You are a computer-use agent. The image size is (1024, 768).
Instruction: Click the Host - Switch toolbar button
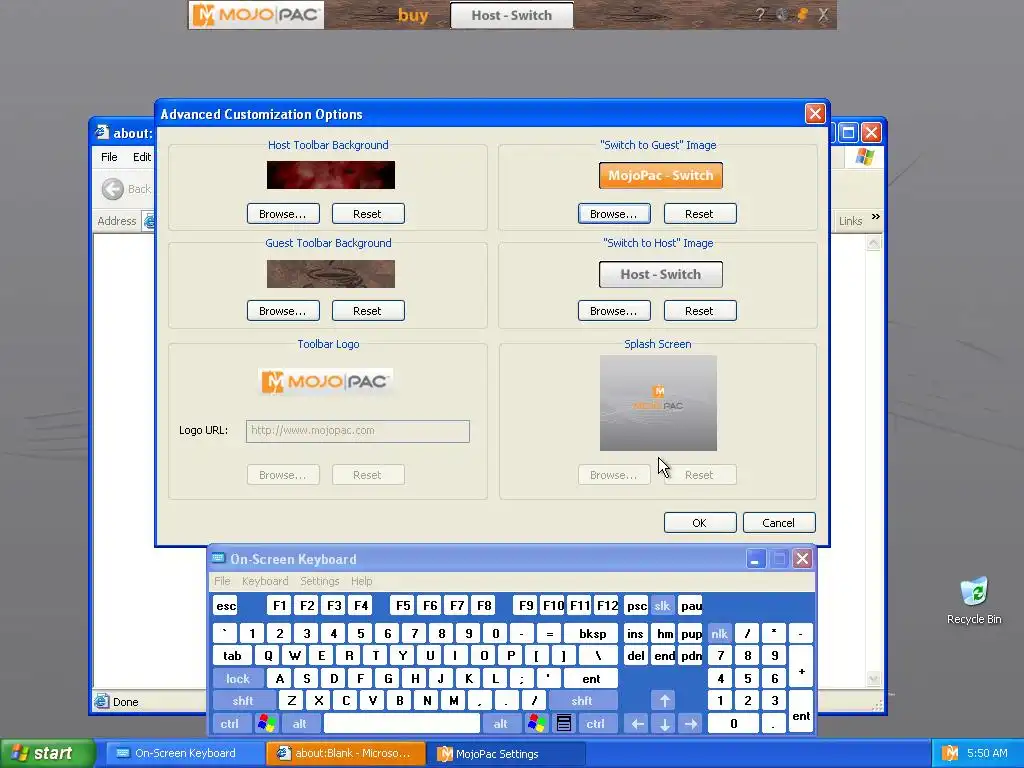pyautogui.click(x=511, y=15)
